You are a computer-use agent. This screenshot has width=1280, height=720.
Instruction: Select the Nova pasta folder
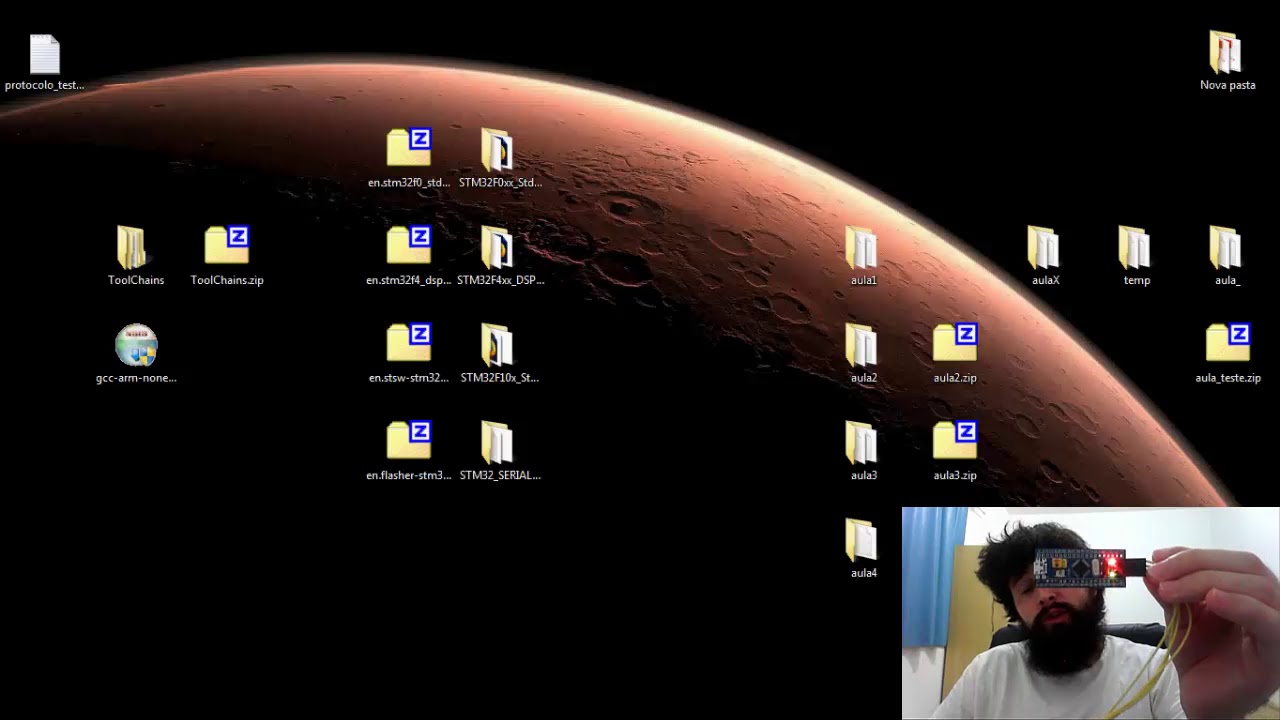[x=1226, y=53]
